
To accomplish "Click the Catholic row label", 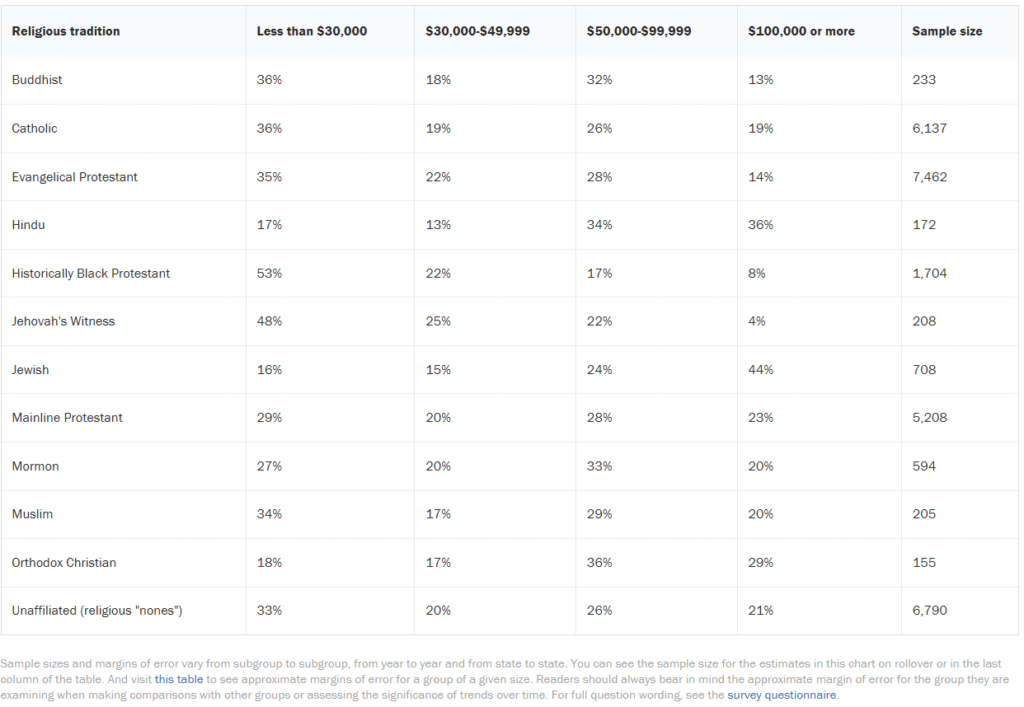I will (35, 128).
